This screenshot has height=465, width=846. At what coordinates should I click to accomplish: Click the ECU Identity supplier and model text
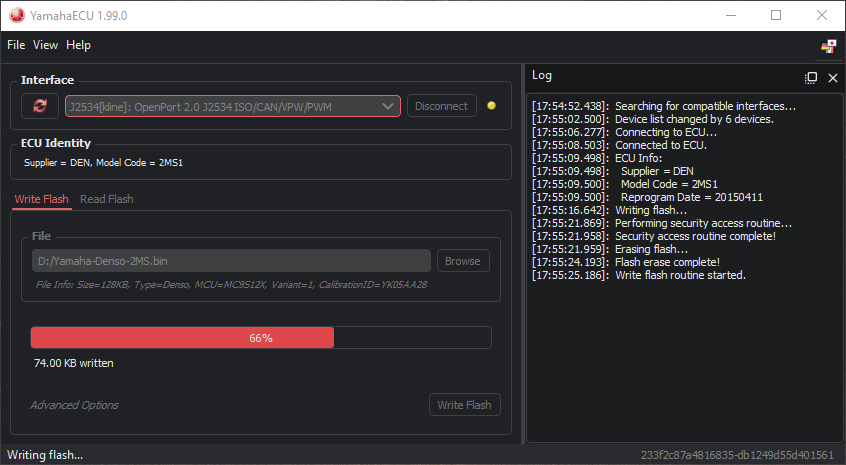[104, 162]
